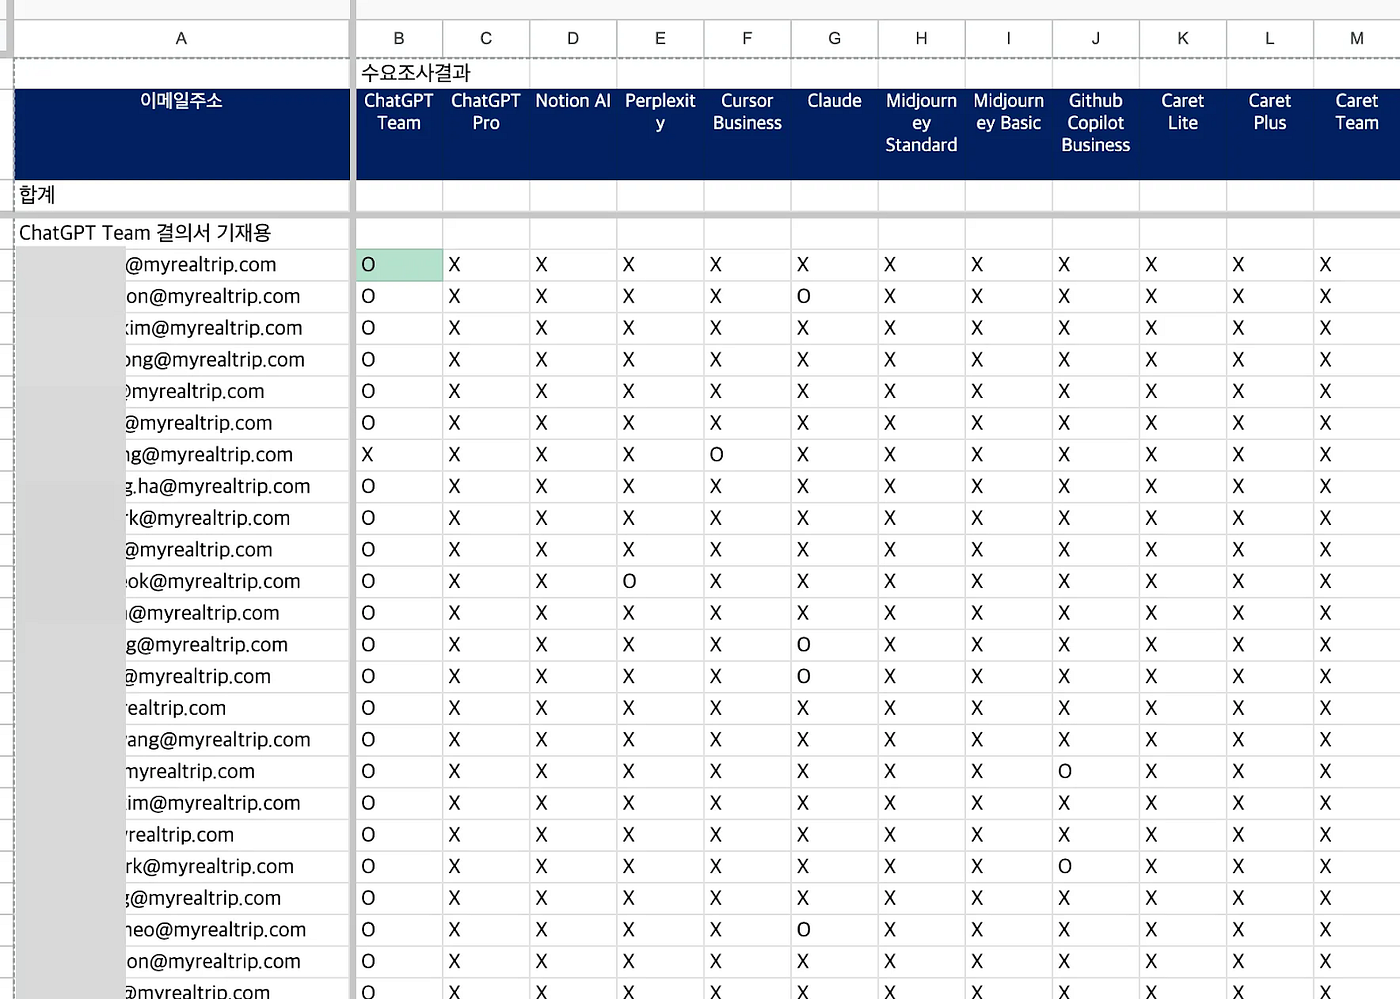Screen dimensions: 1400x999
Task: Select column J header
Action: (1095, 38)
